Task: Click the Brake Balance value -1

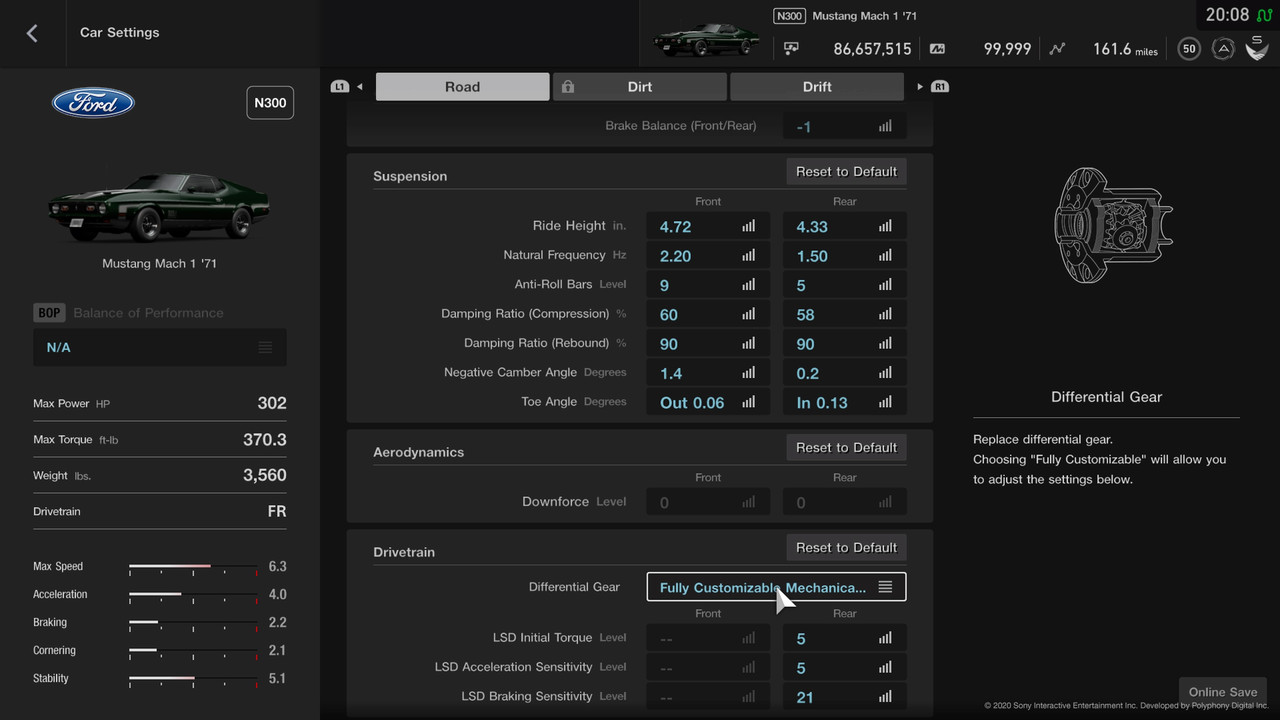Action: point(803,127)
